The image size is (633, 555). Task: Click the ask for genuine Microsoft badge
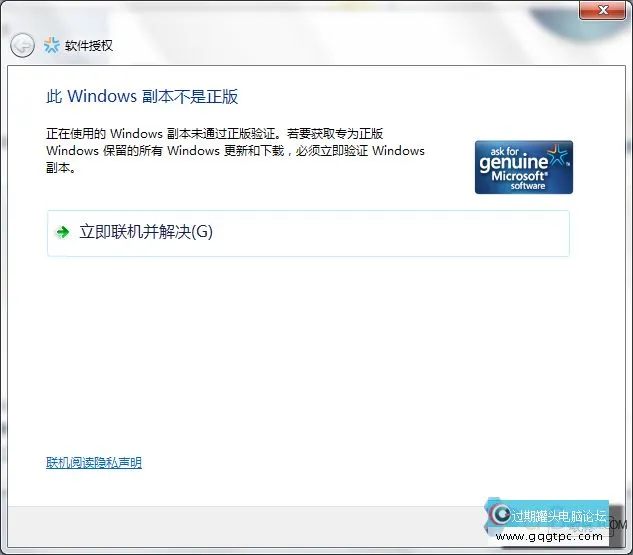(x=524, y=167)
